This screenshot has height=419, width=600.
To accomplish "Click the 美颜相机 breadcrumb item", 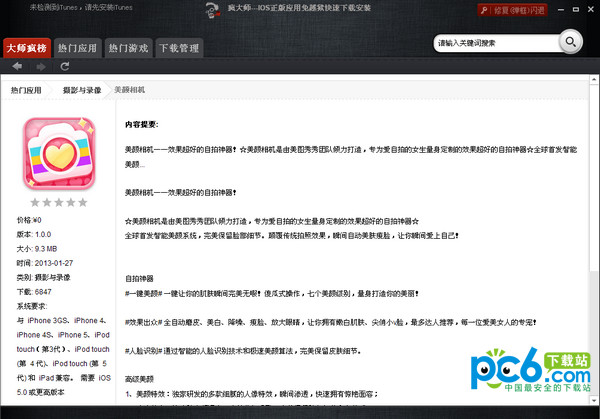I will 129,90.
